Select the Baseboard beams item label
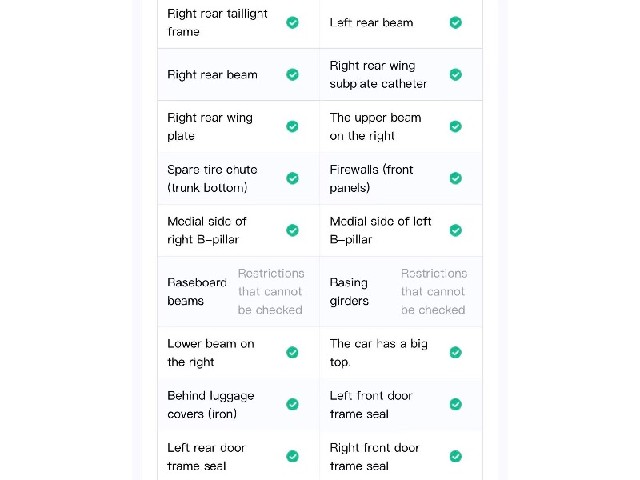Image resolution: width=640 pixels, height=480 pixels. [x=197, y=291]
